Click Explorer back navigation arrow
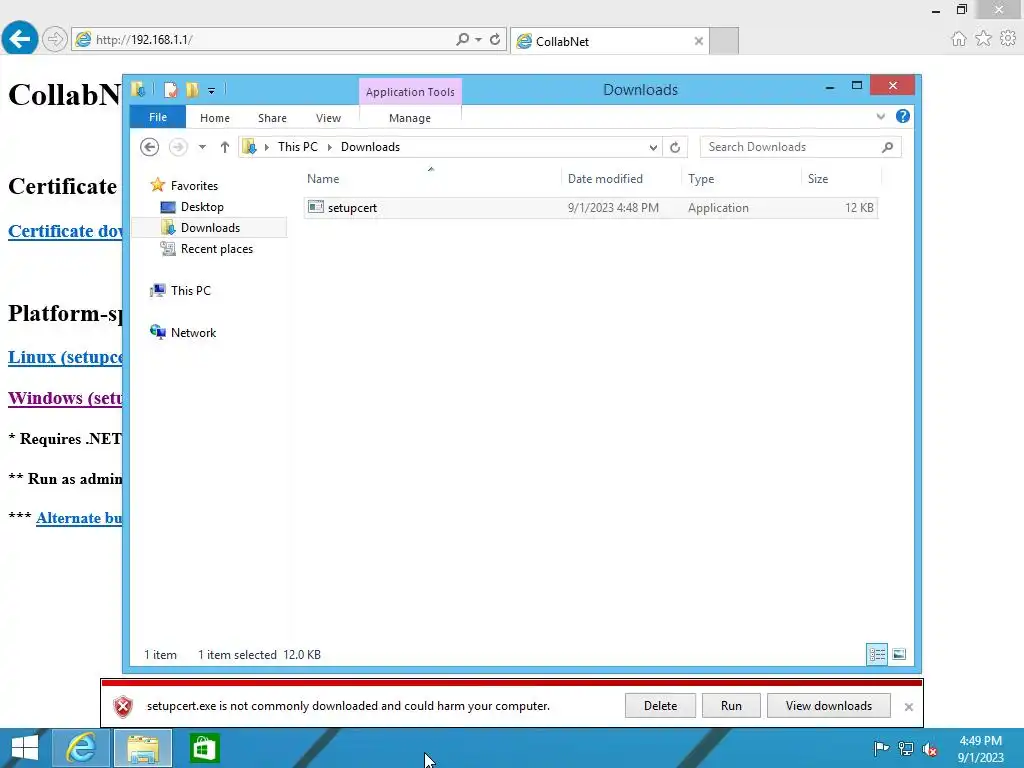 [150, 147]
